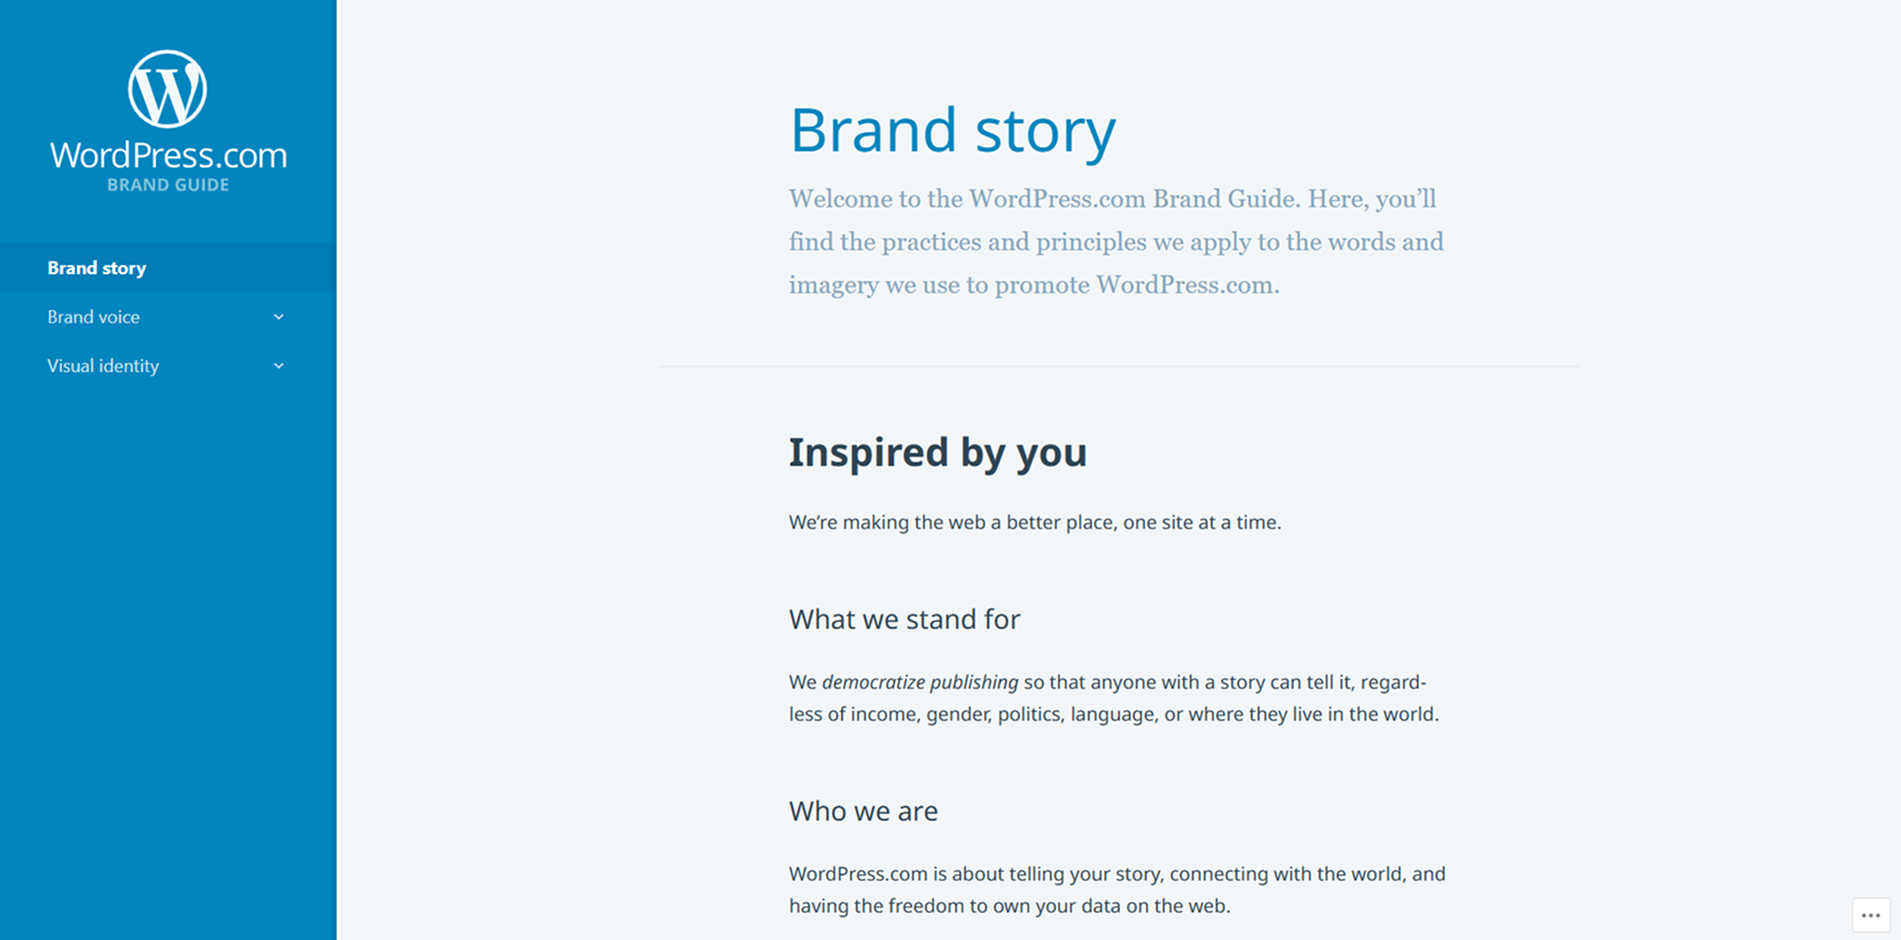Click the WordPress circular W logo
Viewport: 1901px width, 940px height.
coord(168,89)
